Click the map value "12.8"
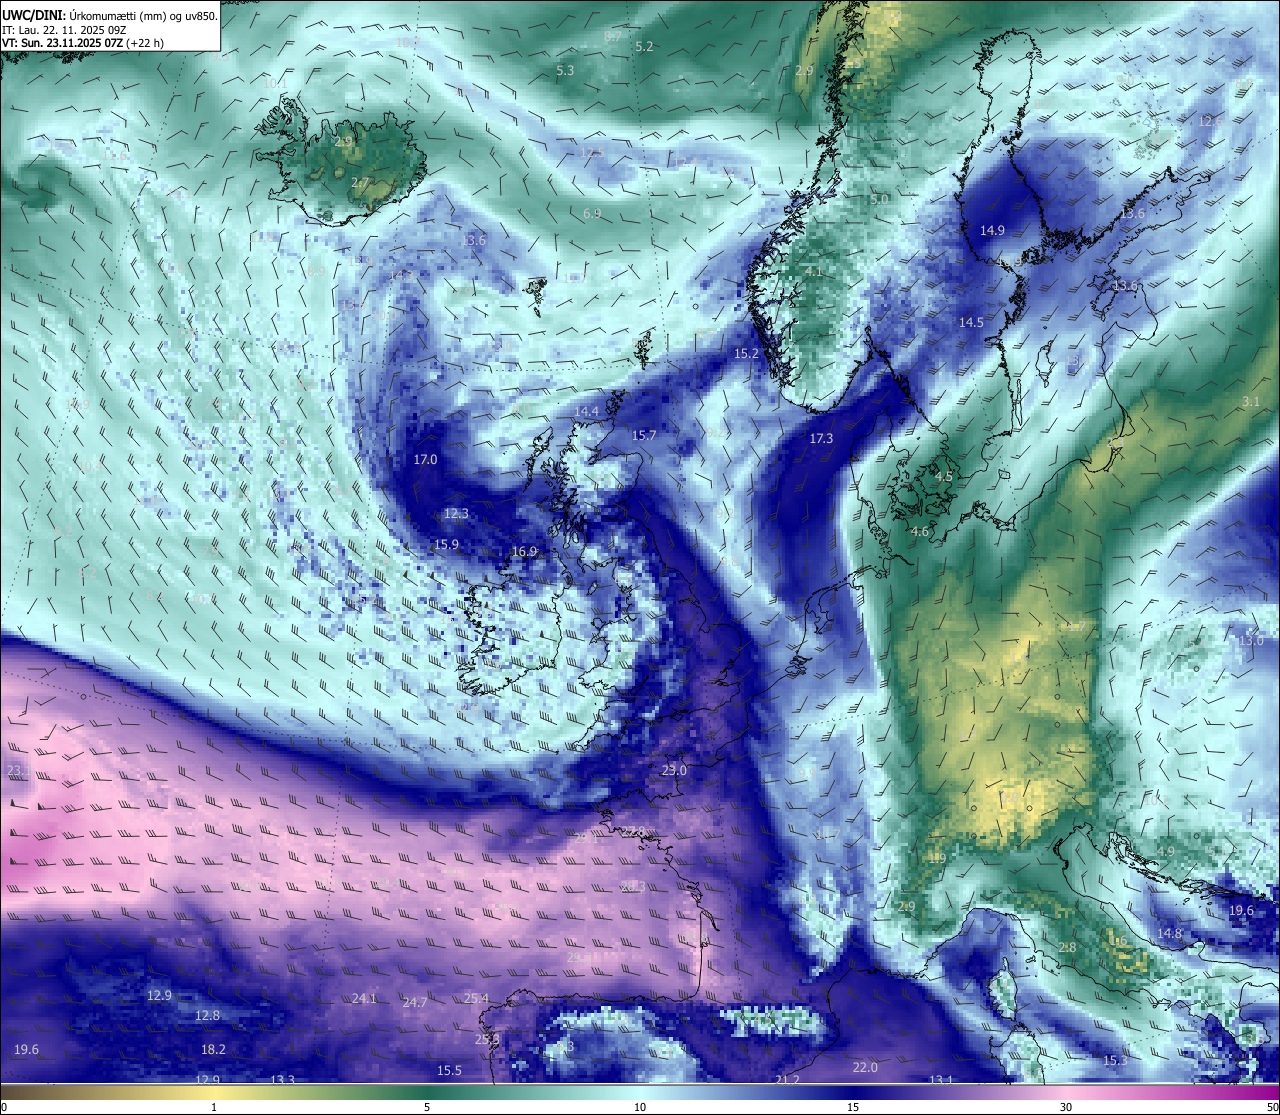This screenshot has height=1115, width=1280. (x=207, y=1016)
